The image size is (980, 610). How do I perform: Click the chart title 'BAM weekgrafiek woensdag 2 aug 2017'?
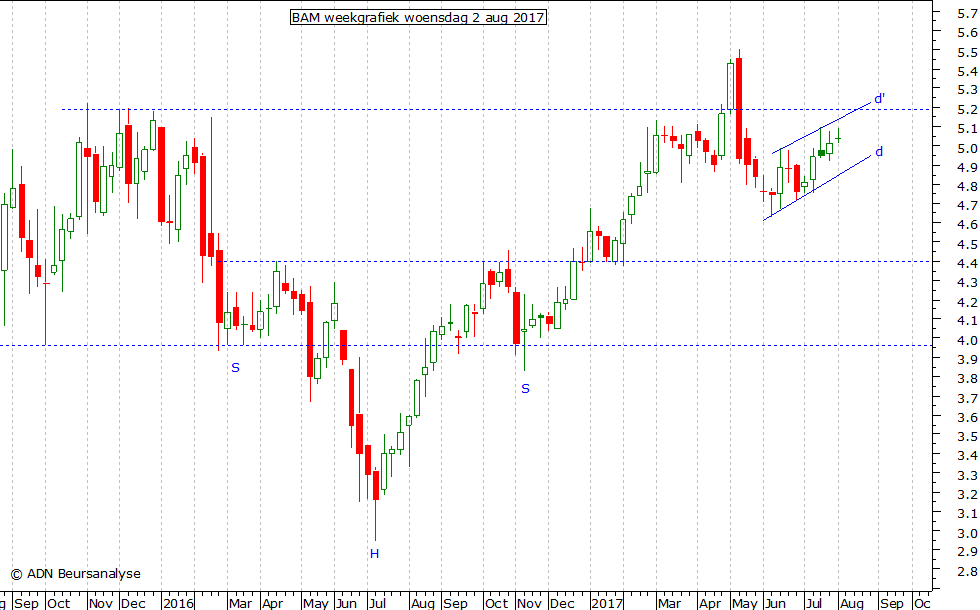click(418, 18)
